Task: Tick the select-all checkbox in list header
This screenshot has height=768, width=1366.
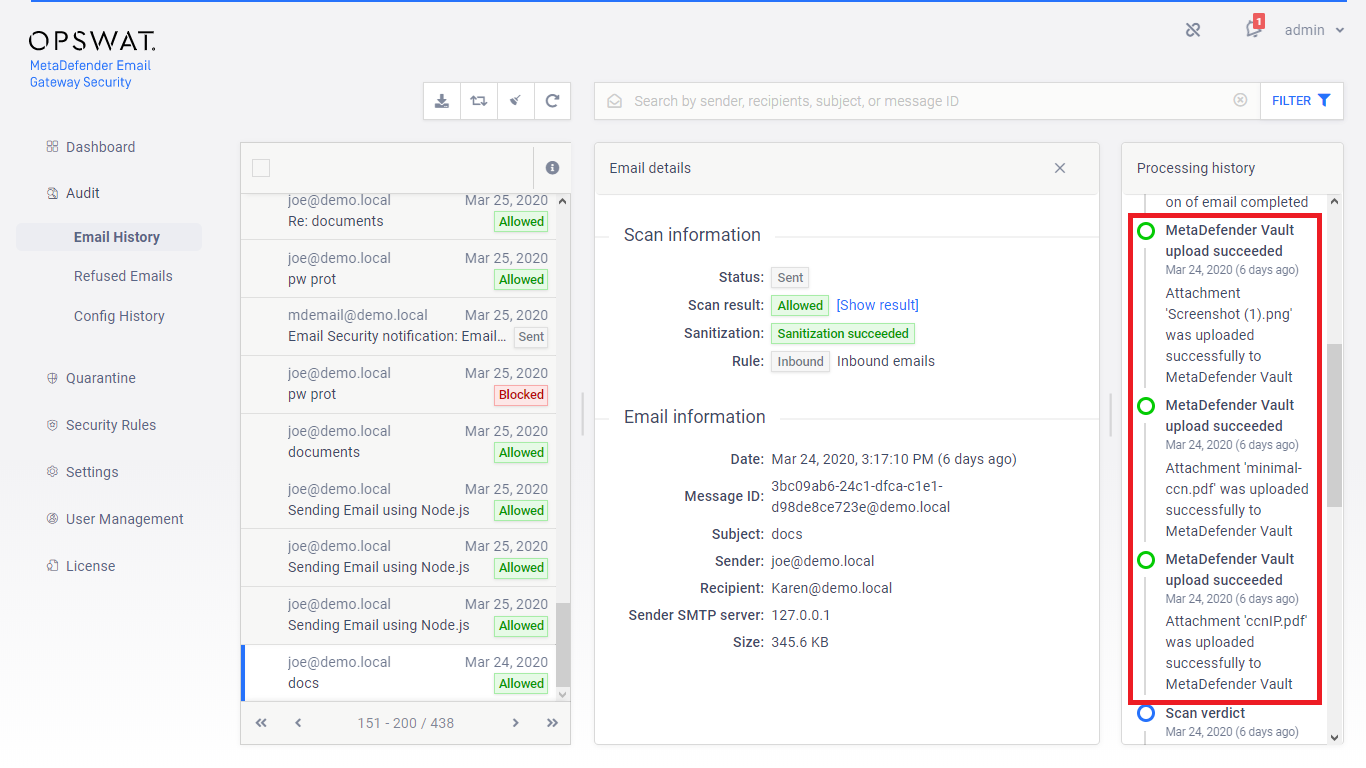Action: click(x=261, y=168)
